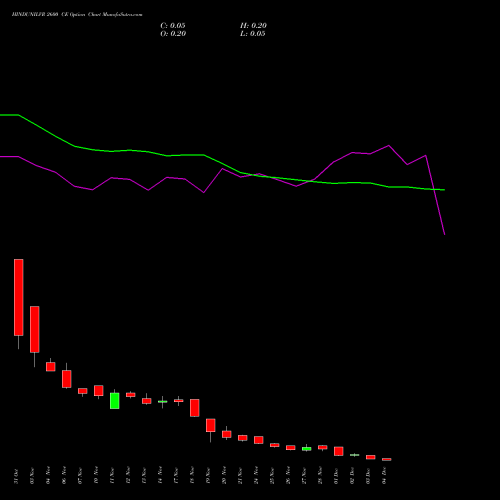Image resolution: width=500 pixels, height=500 pixels.
Task: Click the red candle for 03 Nov
Action: coord(35,329)
